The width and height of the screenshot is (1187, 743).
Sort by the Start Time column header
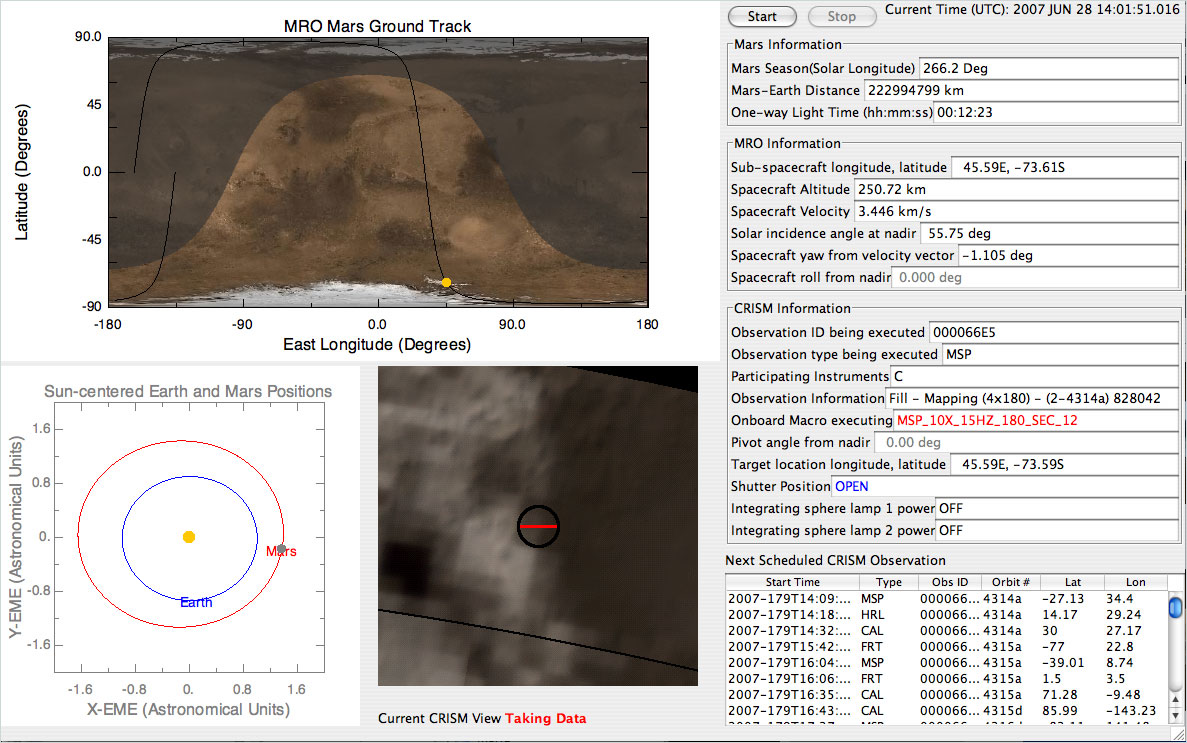(792, 582)
